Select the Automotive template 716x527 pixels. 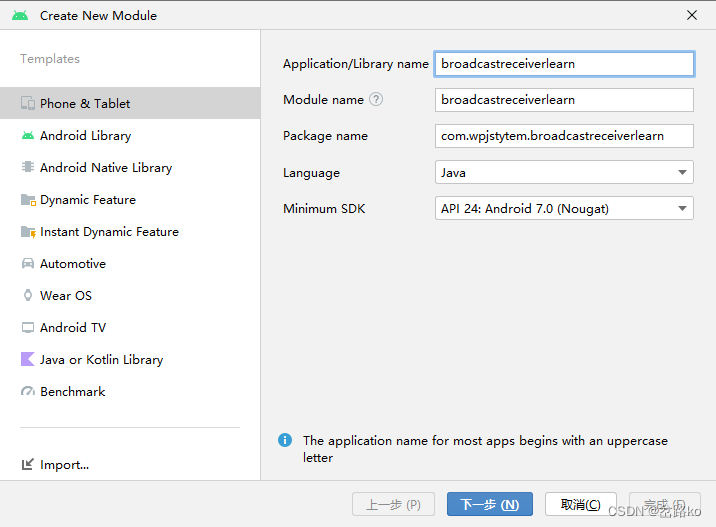[x=130, y=264]
